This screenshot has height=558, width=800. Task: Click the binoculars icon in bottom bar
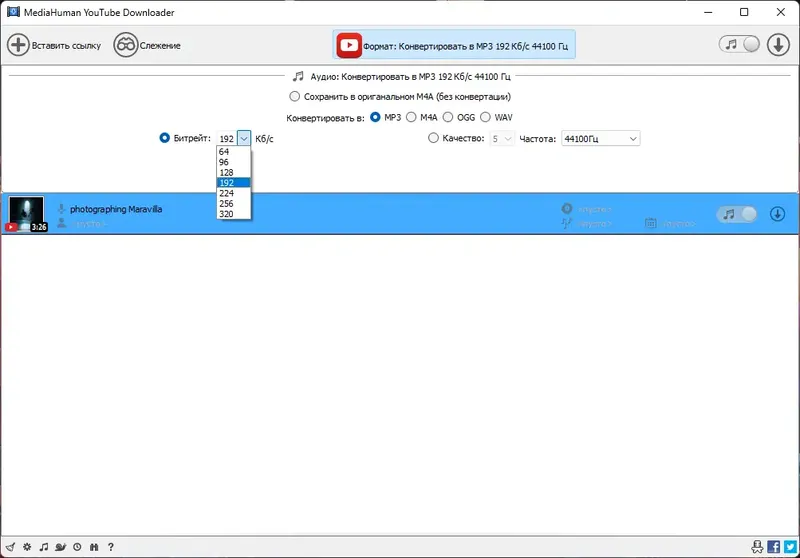coord(94,547)
